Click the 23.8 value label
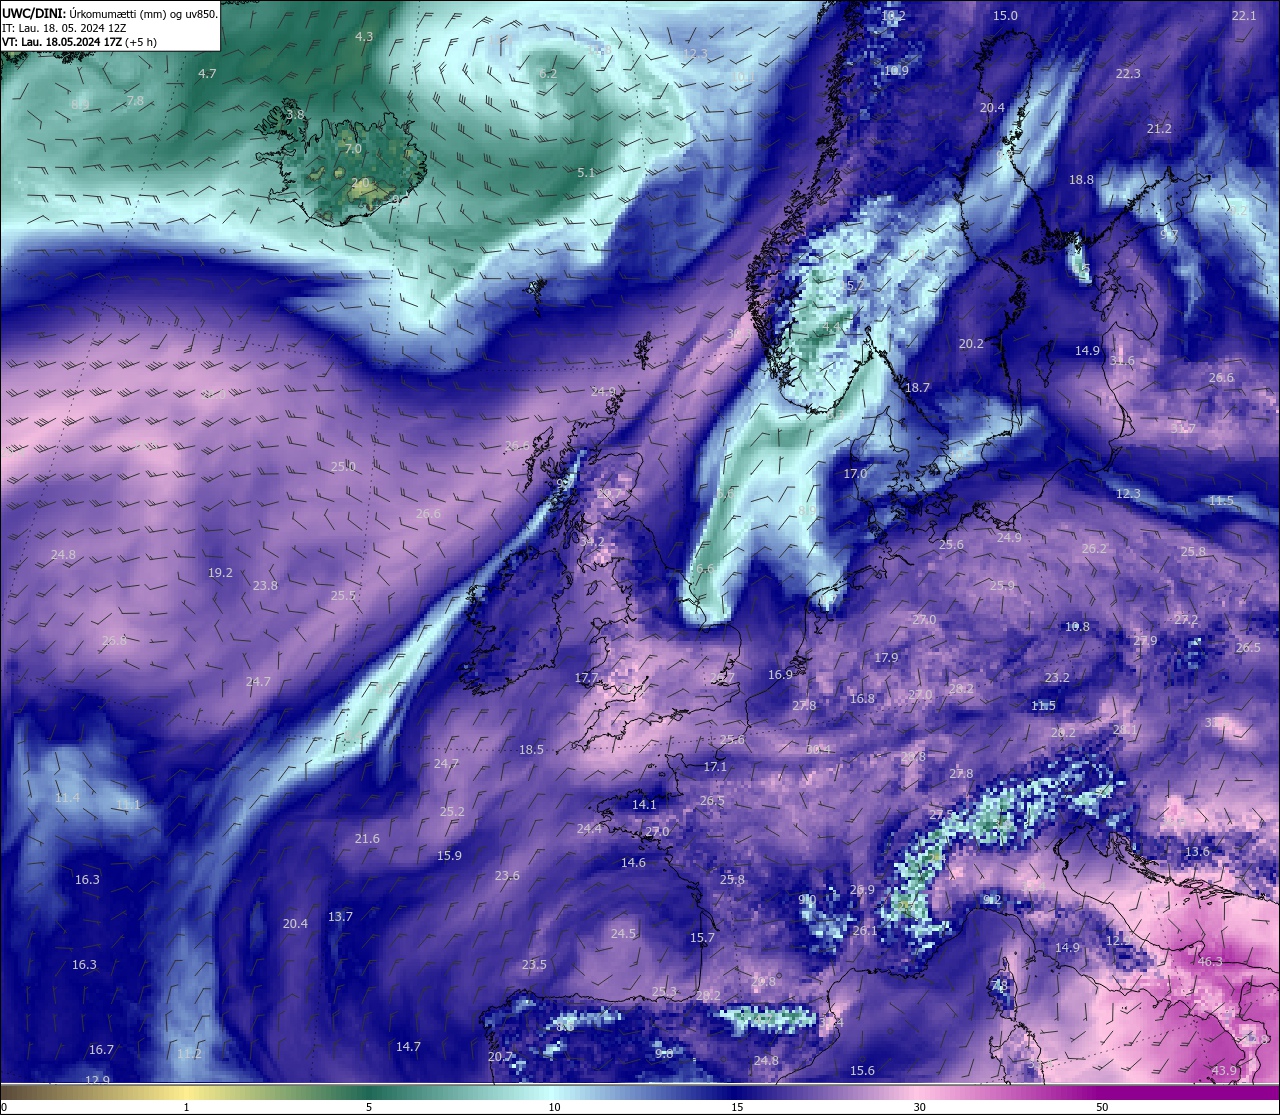 pyautogui.click(x=265, y=586)
